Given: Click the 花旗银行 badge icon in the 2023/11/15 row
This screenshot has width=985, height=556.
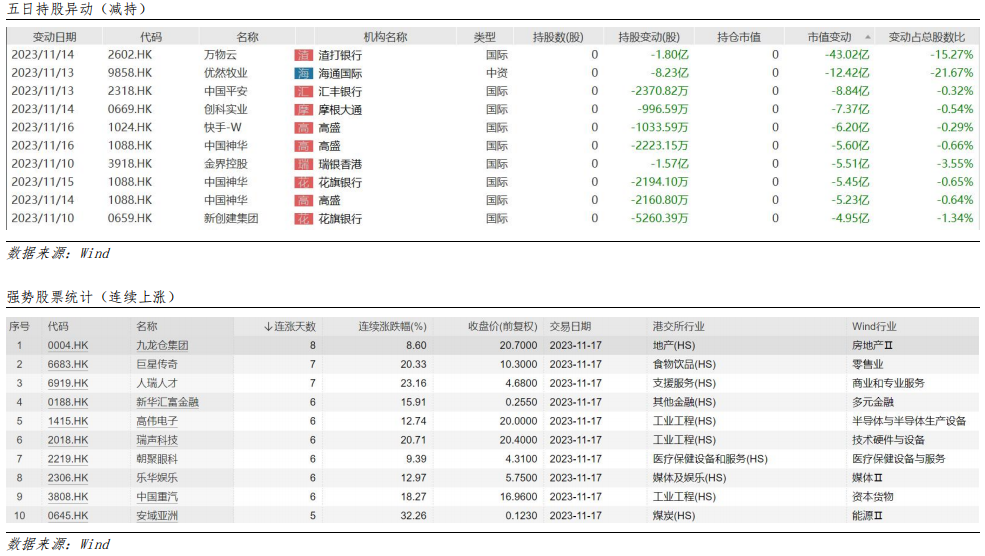Looking at the screenshot, I should pos(303,183).
